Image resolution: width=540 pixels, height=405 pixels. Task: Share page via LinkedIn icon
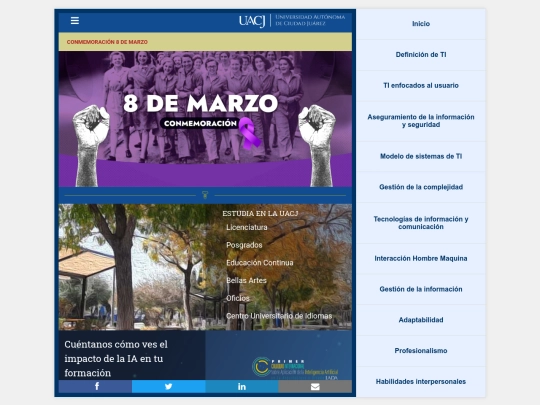pyautogui.click(x=242, y=386)
